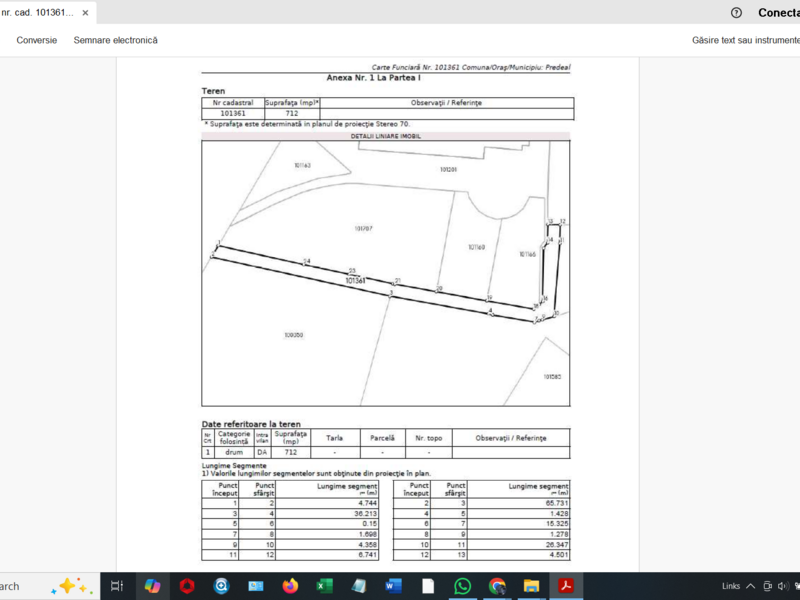Open the blank document app in taskbar
The height and width of the screenshot is (600, 800).
click(x=428, y=586)
